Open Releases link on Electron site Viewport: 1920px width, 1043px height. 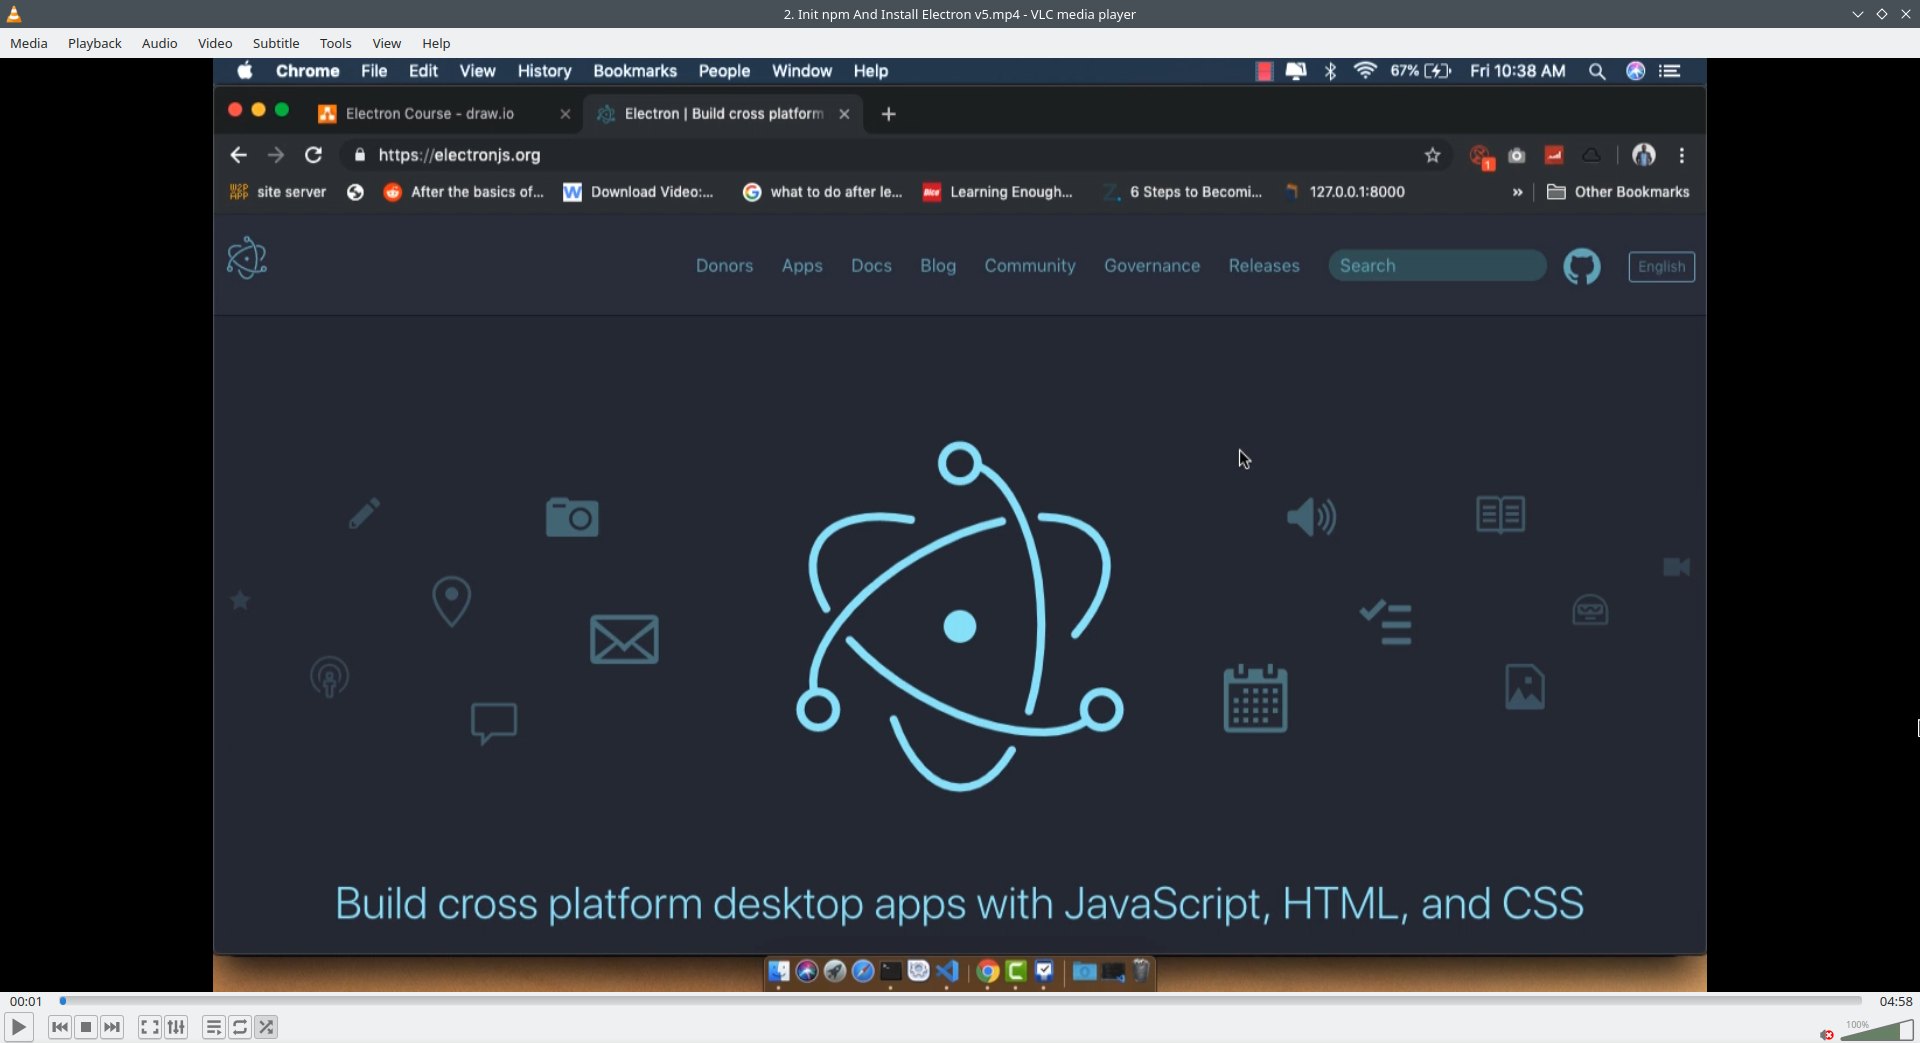pos(1264,266)
